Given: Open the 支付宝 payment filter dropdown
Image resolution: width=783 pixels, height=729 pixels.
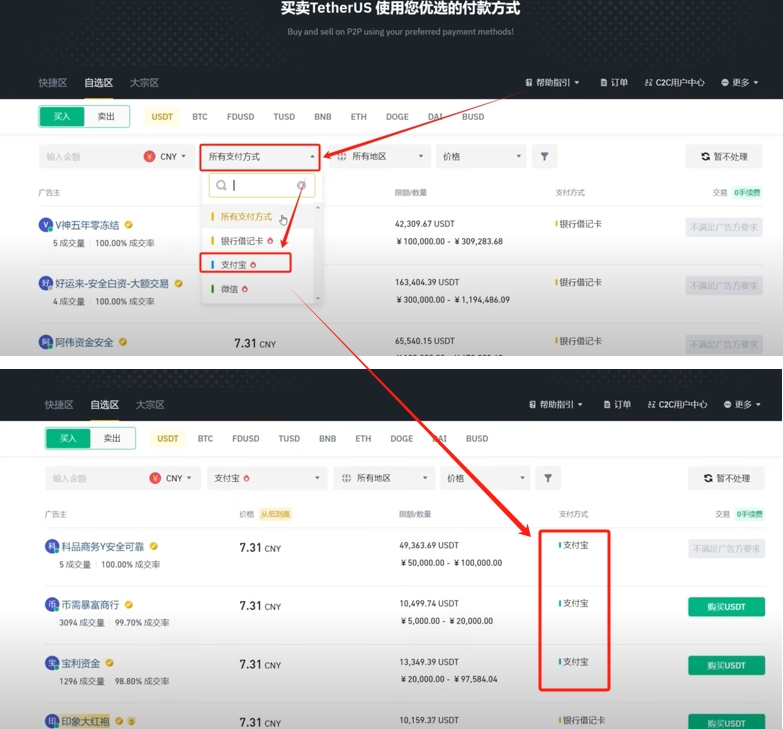Looking at the screenshot, I should coord(267,478).
